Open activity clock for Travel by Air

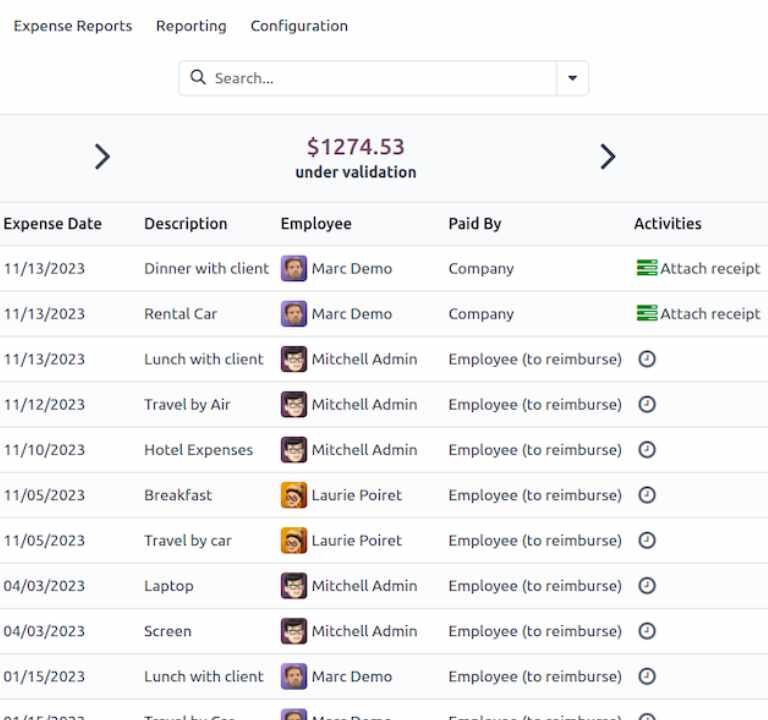click(x=646, y=404)
